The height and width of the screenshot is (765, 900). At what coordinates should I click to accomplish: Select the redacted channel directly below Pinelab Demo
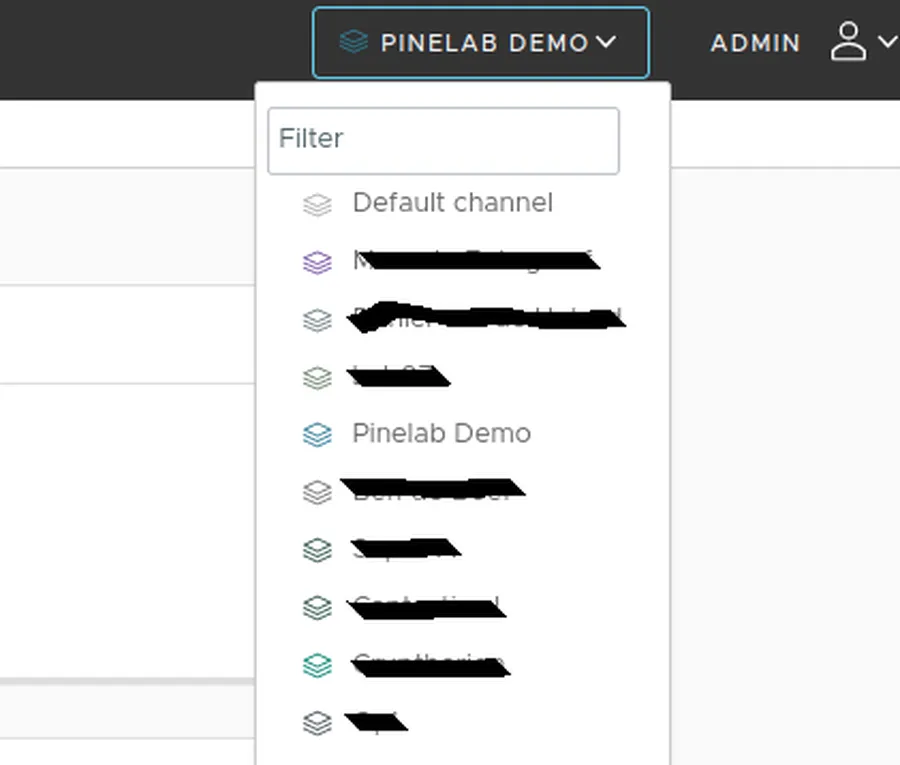pyautogui.click(x=432, y=490)
